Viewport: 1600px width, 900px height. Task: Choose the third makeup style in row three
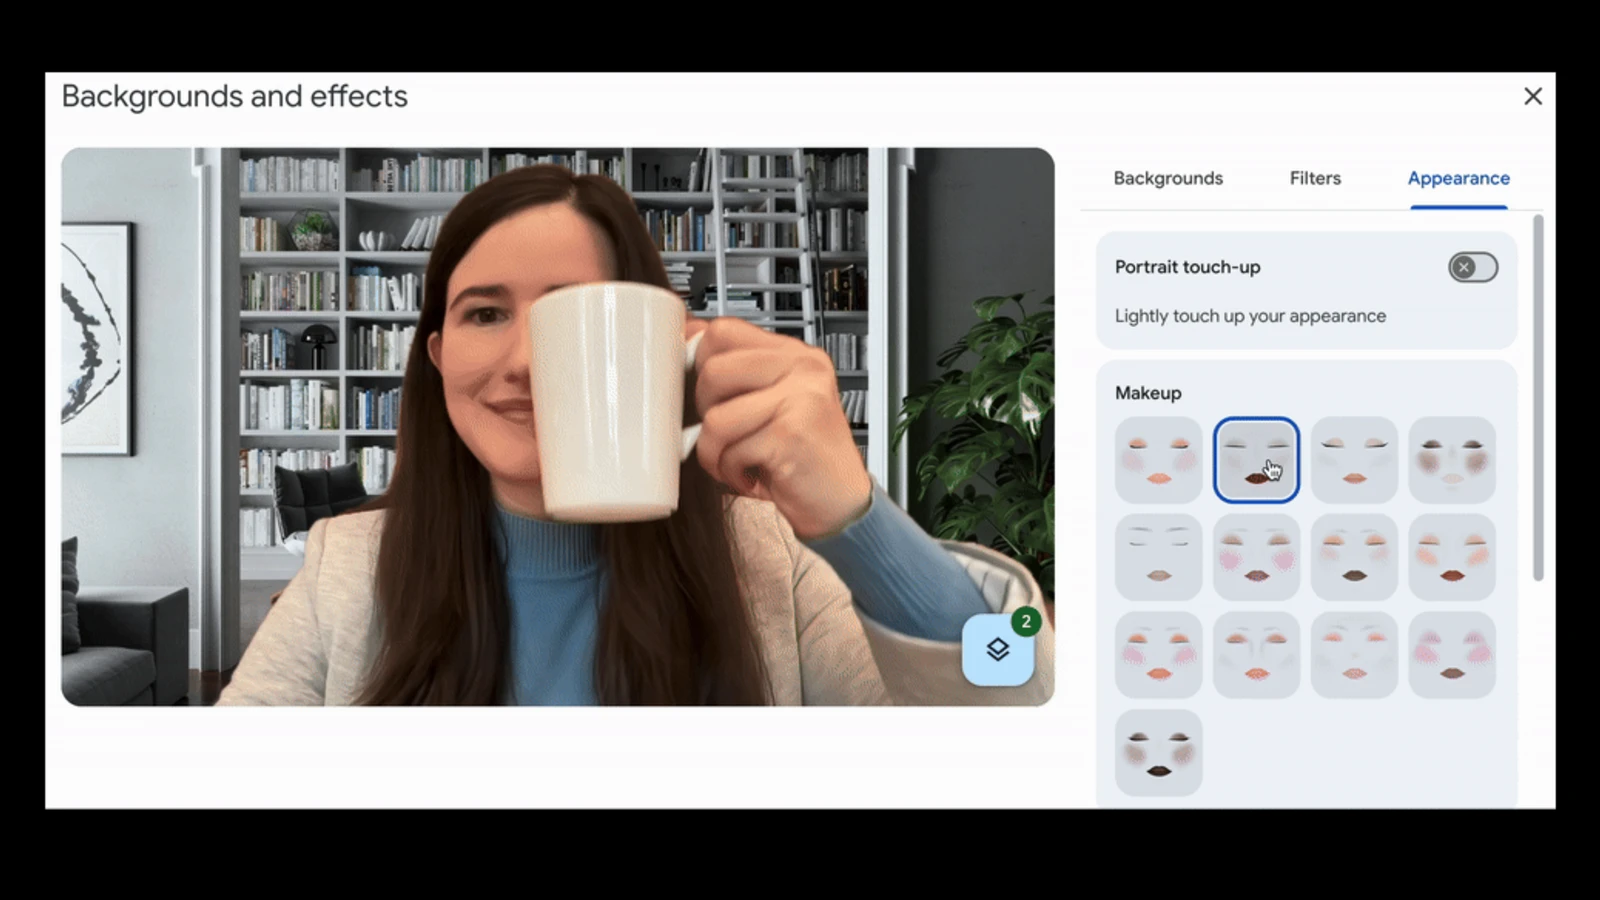(1354, 655)
